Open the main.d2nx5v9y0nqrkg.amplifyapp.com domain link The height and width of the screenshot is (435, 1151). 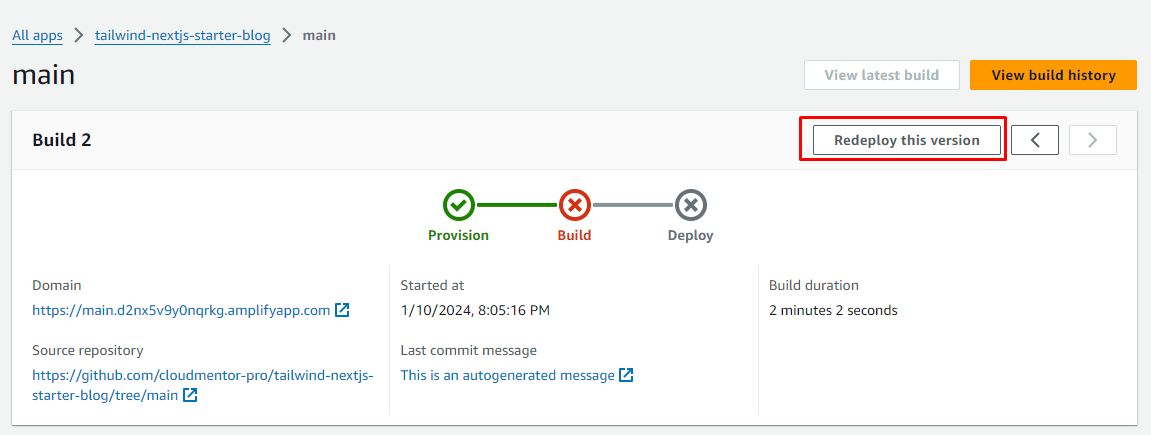click(181, 310)
